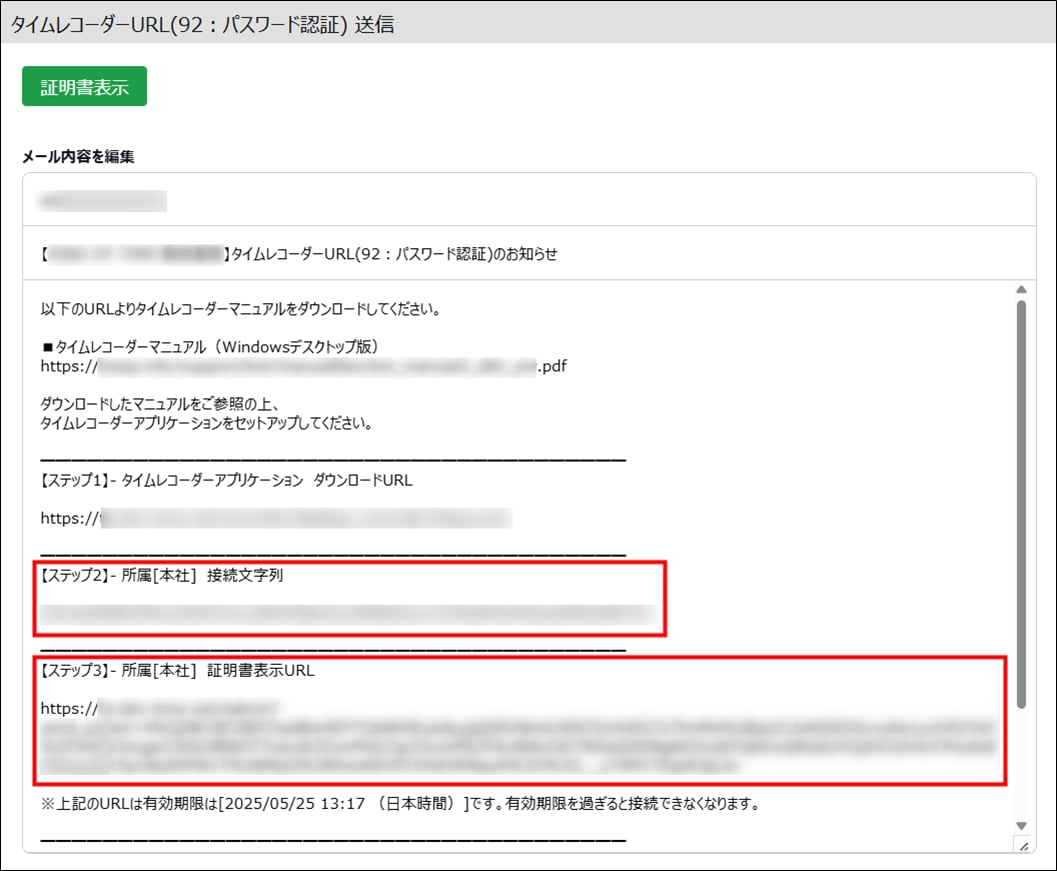
Task: Place cursor in the 有効期限 note line
Action: [x=400, y=805]
